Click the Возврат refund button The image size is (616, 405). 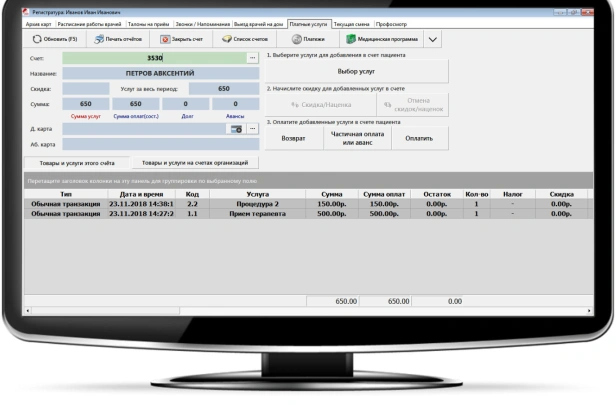tap(293, 138)
